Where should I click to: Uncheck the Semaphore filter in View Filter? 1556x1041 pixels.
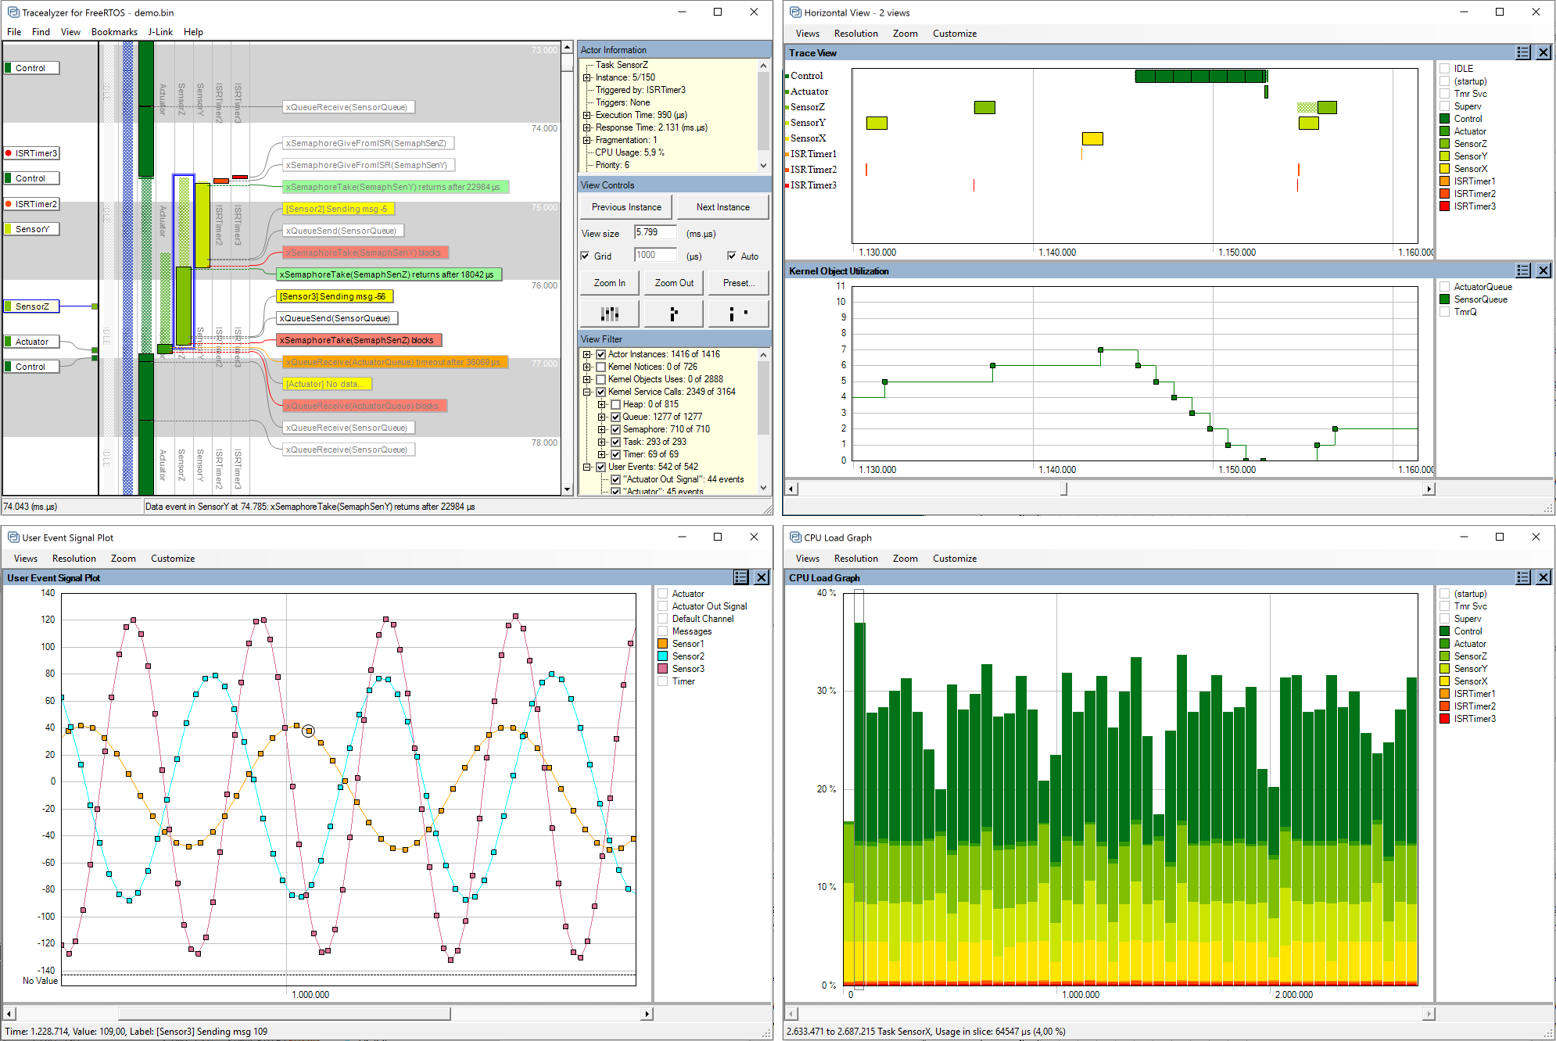(x=616, y=429)
